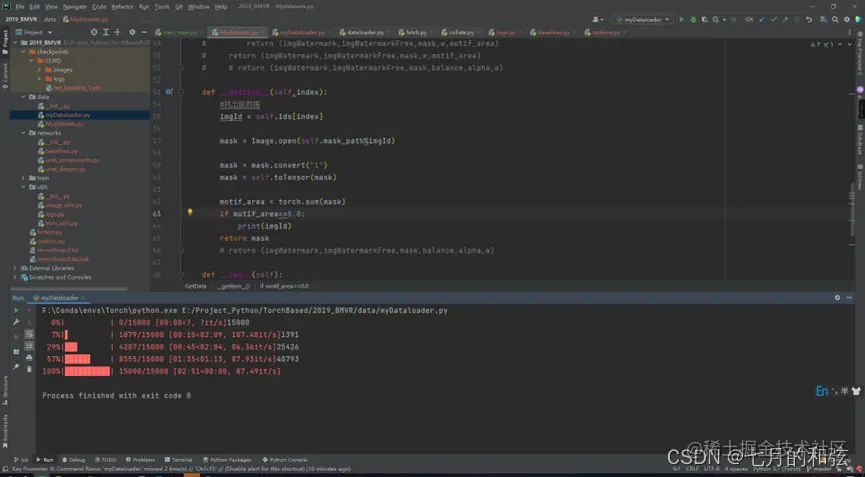
Task: Collapse the checkpoints folder
Action: point(24,52)
